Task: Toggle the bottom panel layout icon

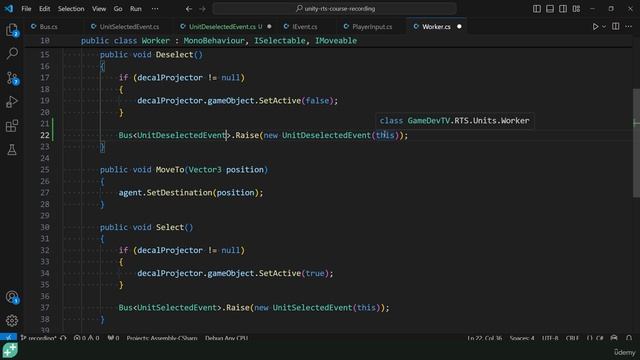Action: 550,9
